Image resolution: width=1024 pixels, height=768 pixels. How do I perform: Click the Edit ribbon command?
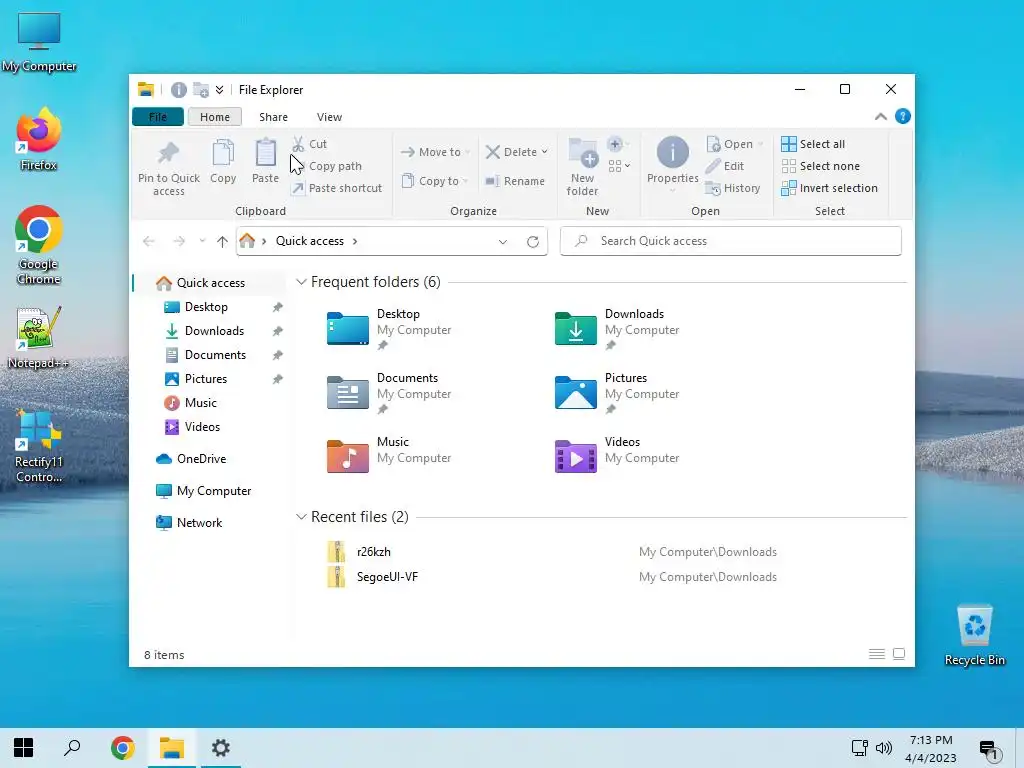click(725, 166)
